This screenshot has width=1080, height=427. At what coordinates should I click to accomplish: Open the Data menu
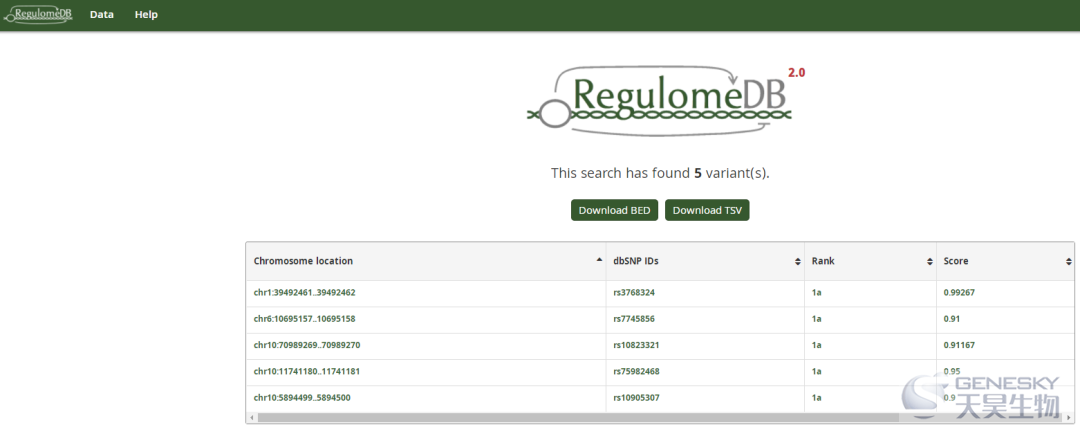click(101, 14)
